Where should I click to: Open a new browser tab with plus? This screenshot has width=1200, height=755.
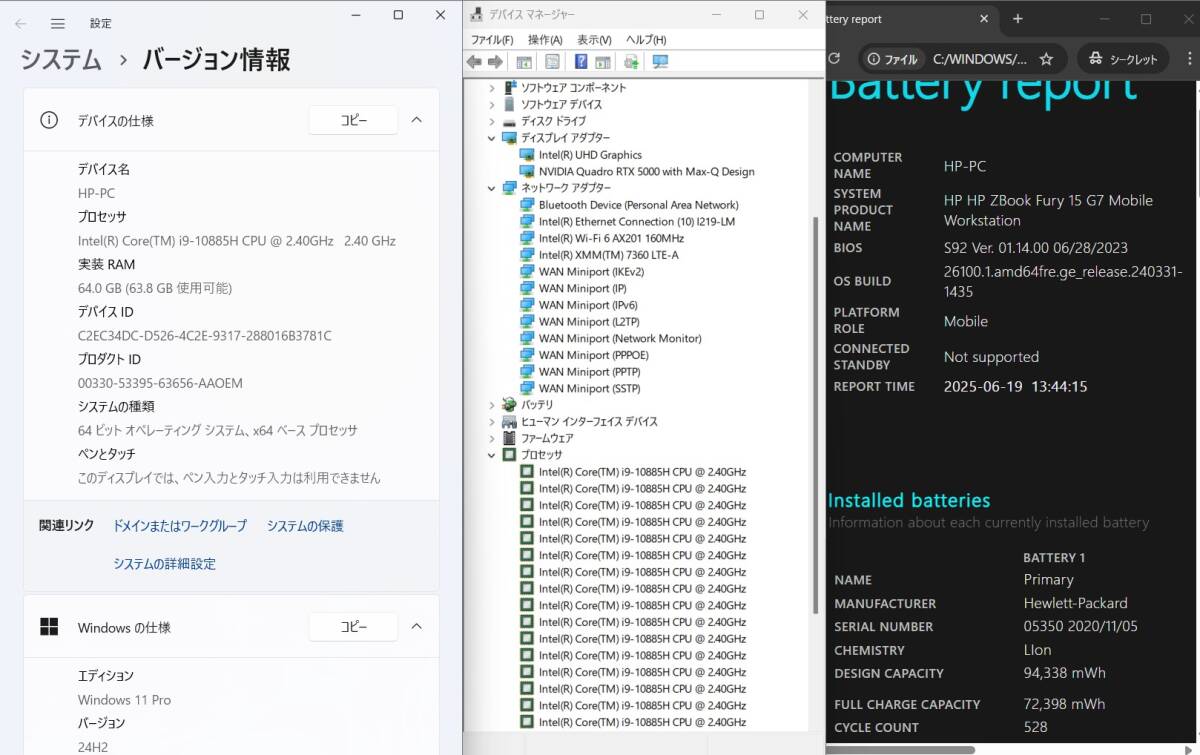tap(1018, 19)
